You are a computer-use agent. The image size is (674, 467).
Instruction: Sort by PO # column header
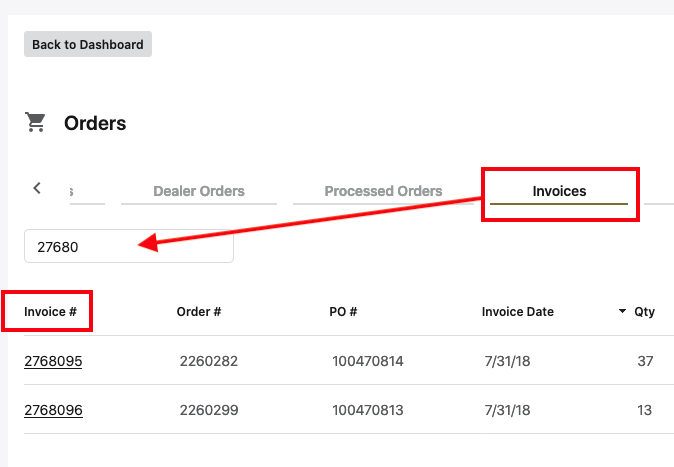pos(343,311)
